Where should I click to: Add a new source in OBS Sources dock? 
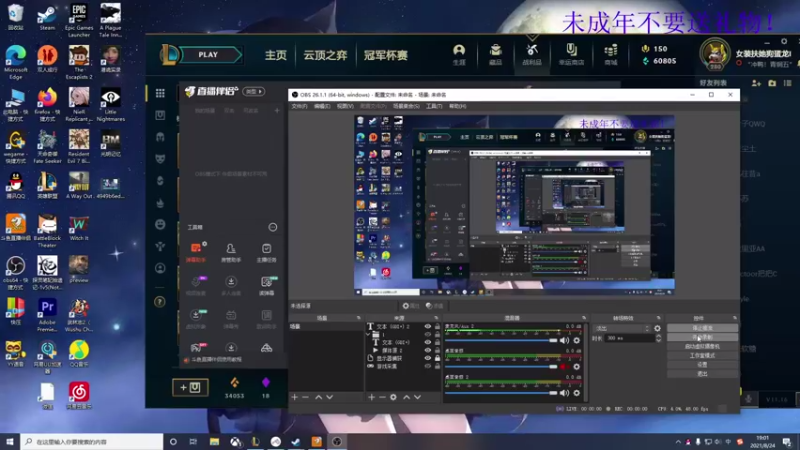371,397
